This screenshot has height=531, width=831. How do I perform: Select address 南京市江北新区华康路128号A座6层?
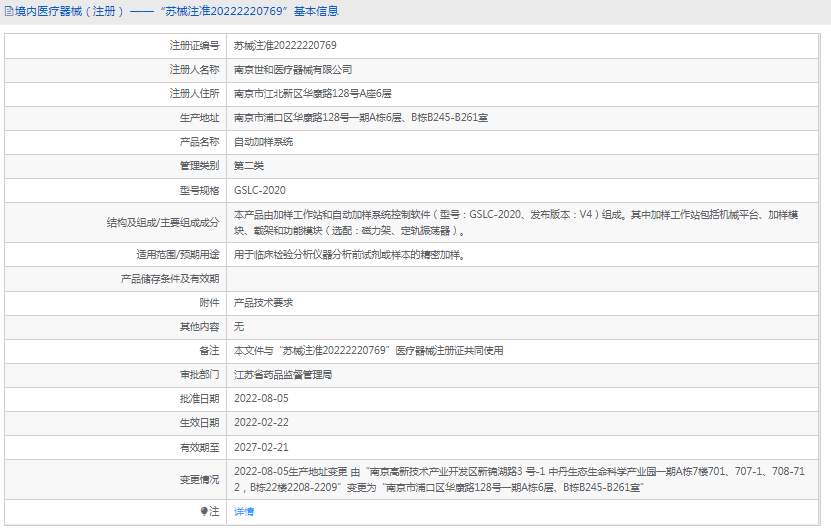pyautogui.click(x=313, y=94)
